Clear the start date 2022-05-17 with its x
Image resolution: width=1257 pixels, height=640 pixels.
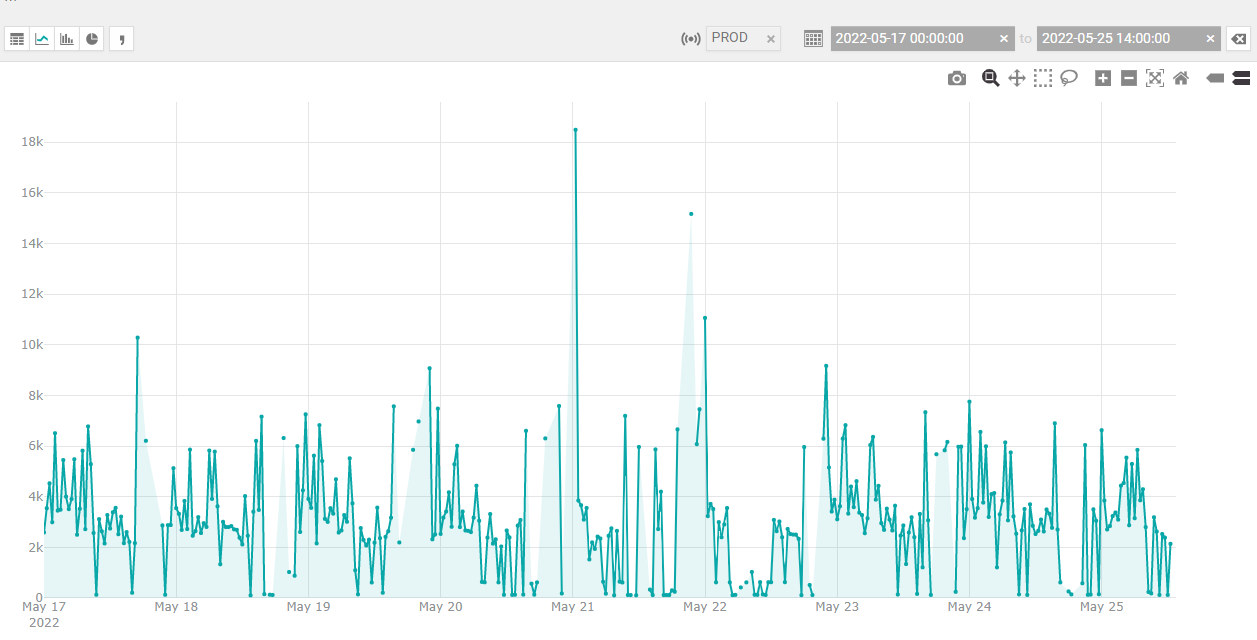point(1003,38)
